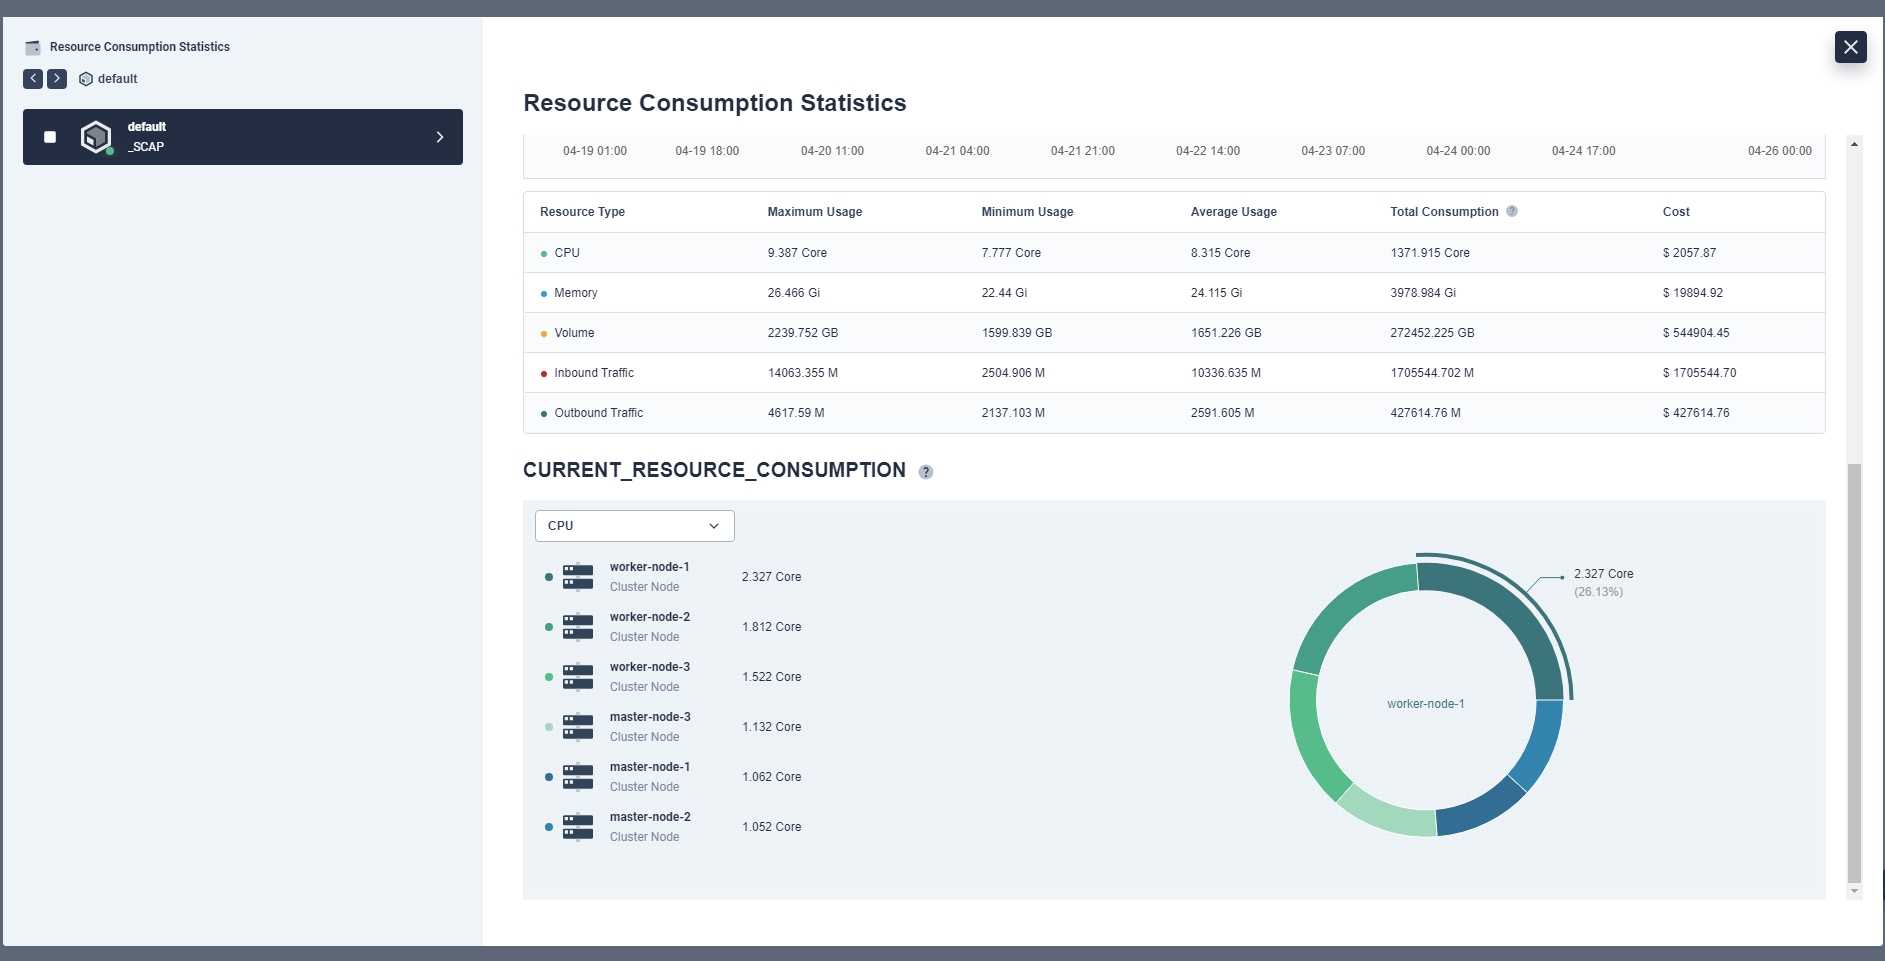Click the default namespace cube icon in sidebar
1885x961 pixels.
pos(96,137)
